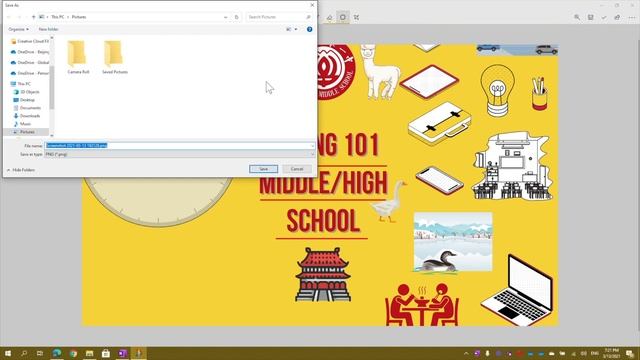Expand the address bar previous locations dropdown
The width and height of the screenshot is (640, 360).
click(226, 17)
